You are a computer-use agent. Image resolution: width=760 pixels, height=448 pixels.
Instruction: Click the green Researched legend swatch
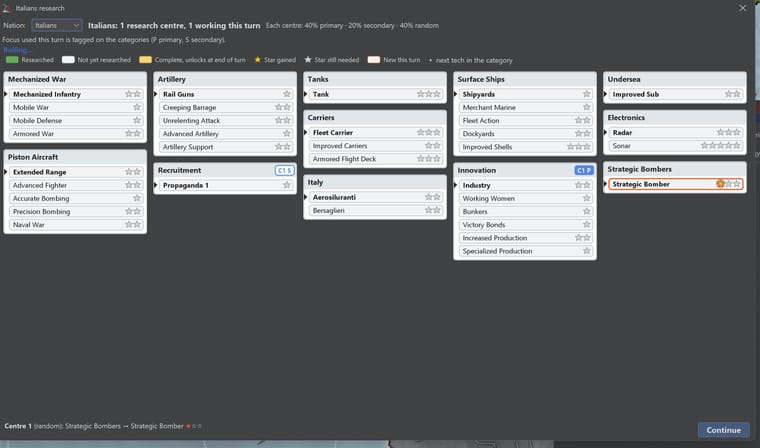coord(12,60)
